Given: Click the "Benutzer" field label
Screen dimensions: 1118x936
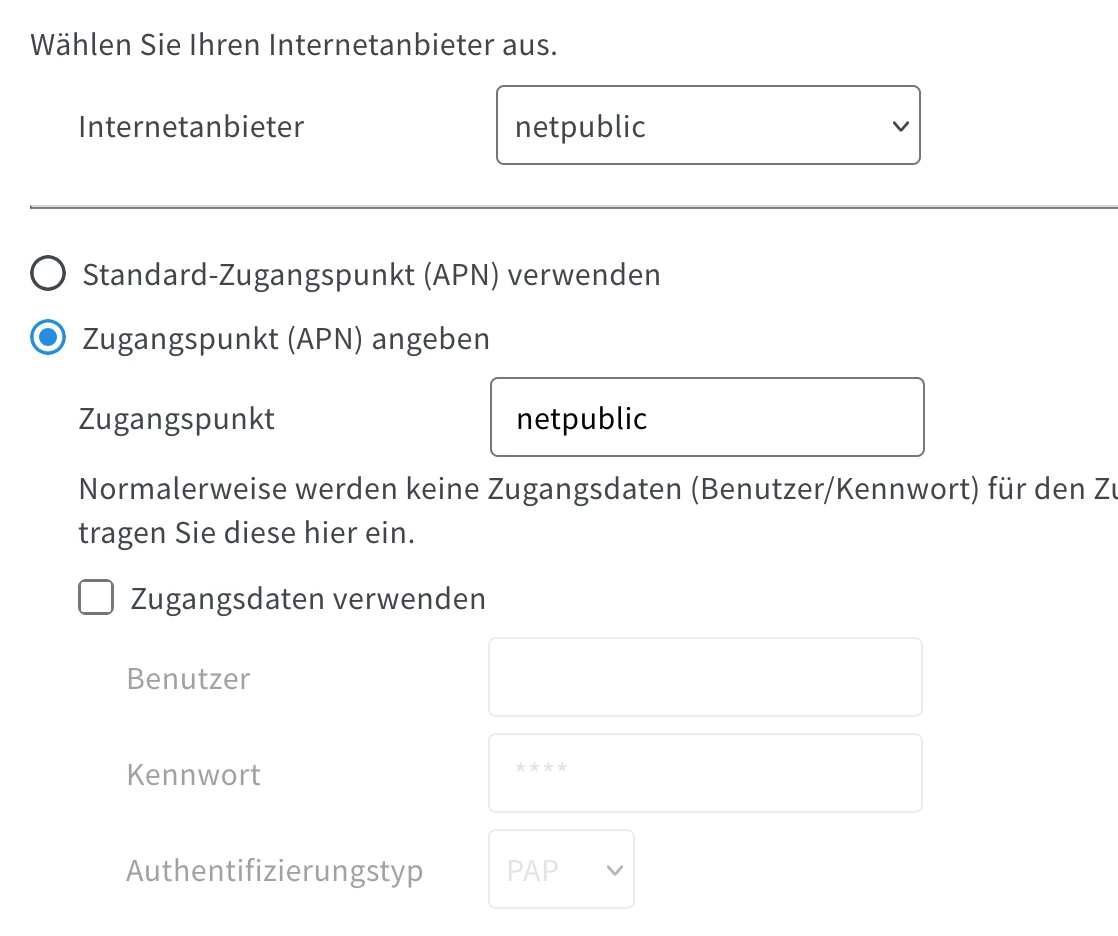Looking at the screenshot, I should coord(189,678).
